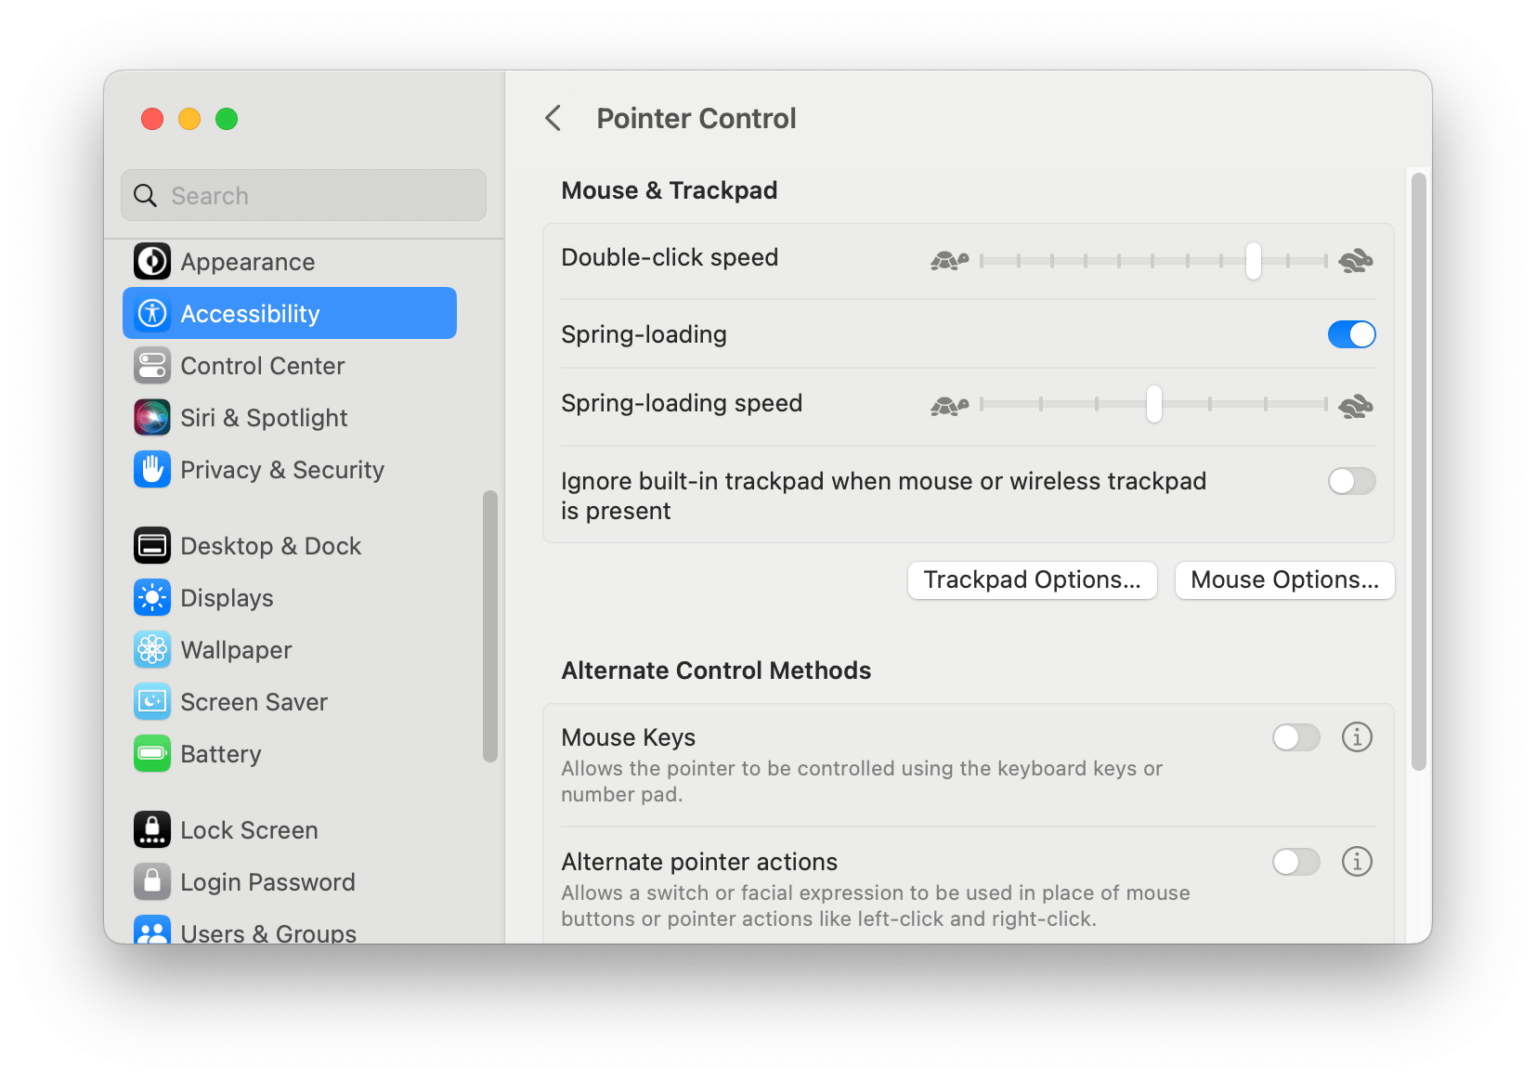Image resolution: width=1536 pixels, height=1081 pixels.
Task: Enable Ignore built-in trackpad toggle
Action: click(x=1351, y=481)
